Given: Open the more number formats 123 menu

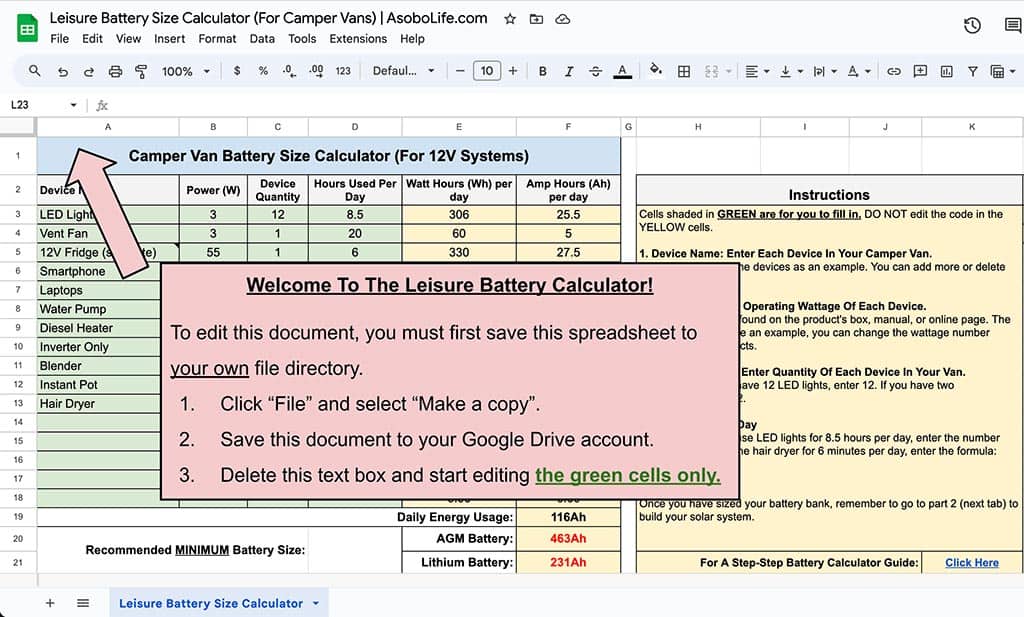Looking at the screenshot, I should click(344, 71).
